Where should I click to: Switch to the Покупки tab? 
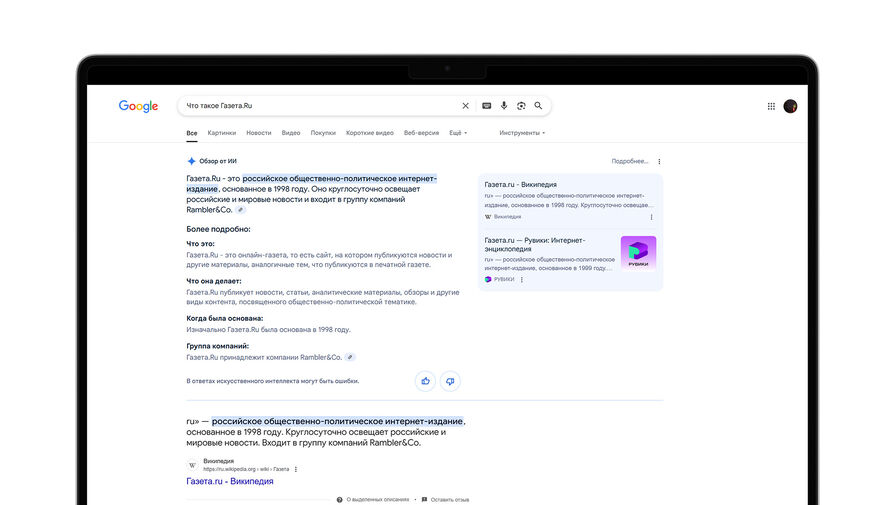point(323,133)
